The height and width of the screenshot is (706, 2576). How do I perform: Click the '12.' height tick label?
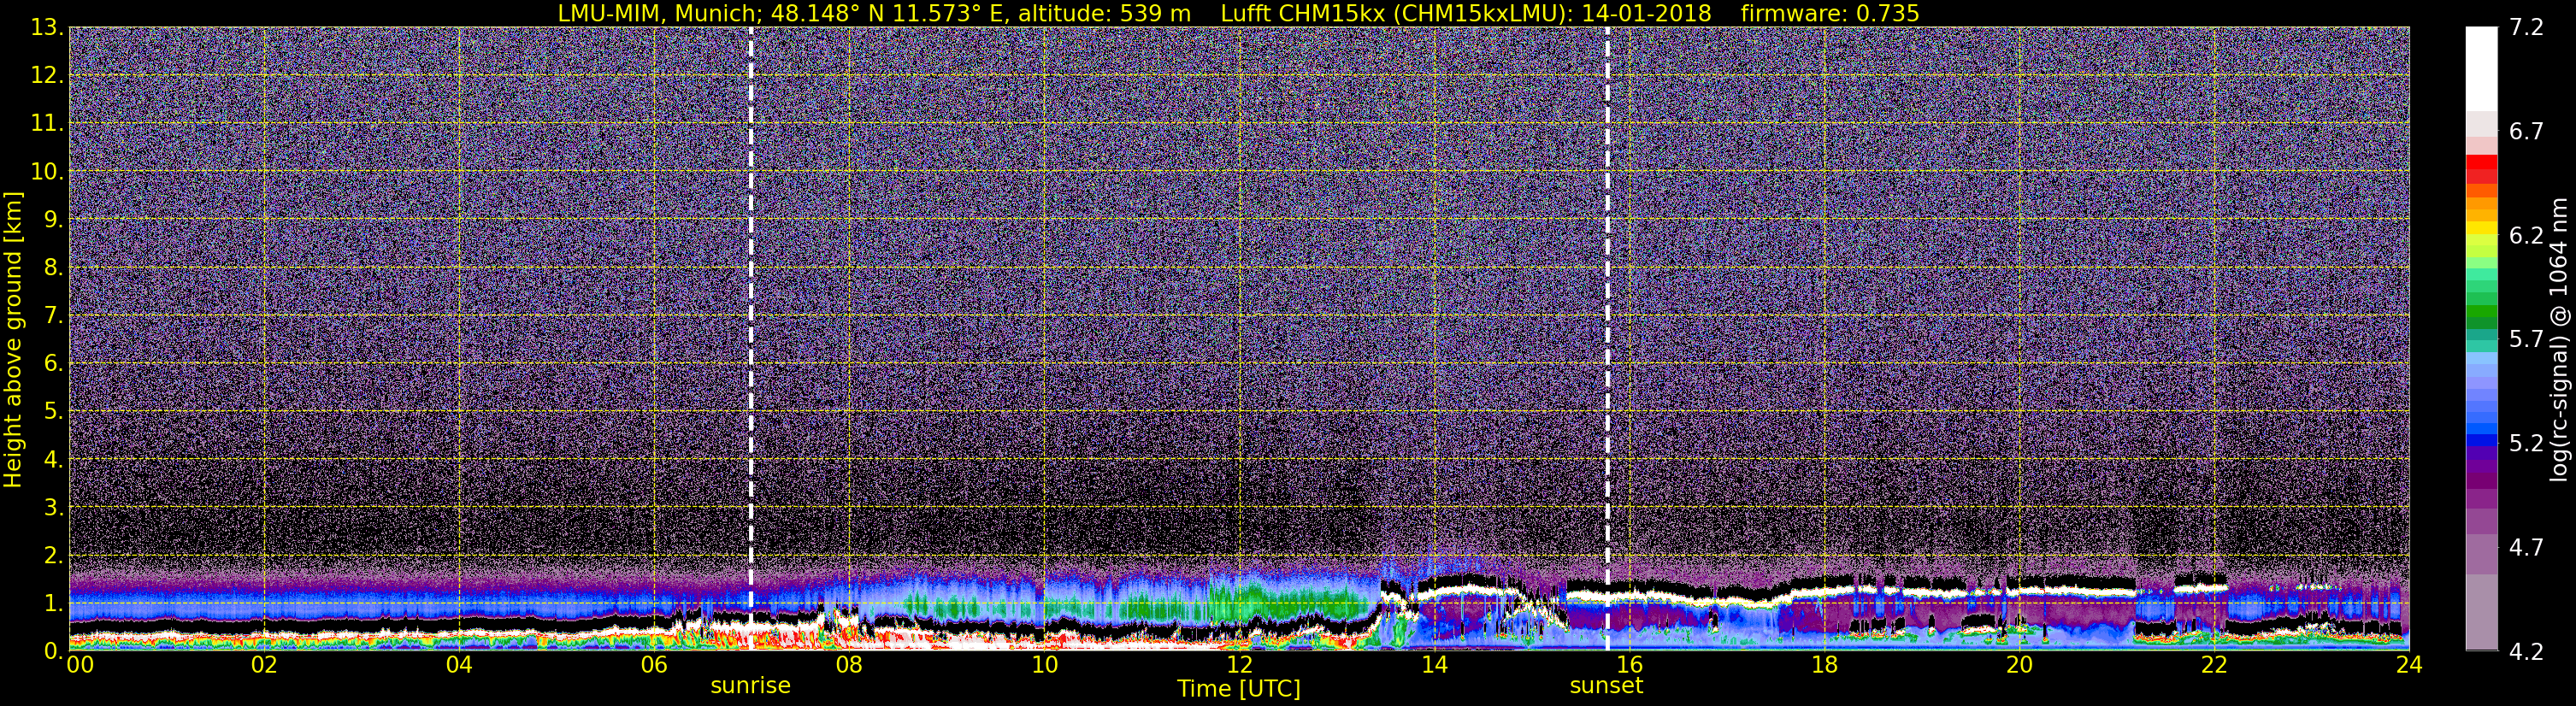(x=47, y=75)
